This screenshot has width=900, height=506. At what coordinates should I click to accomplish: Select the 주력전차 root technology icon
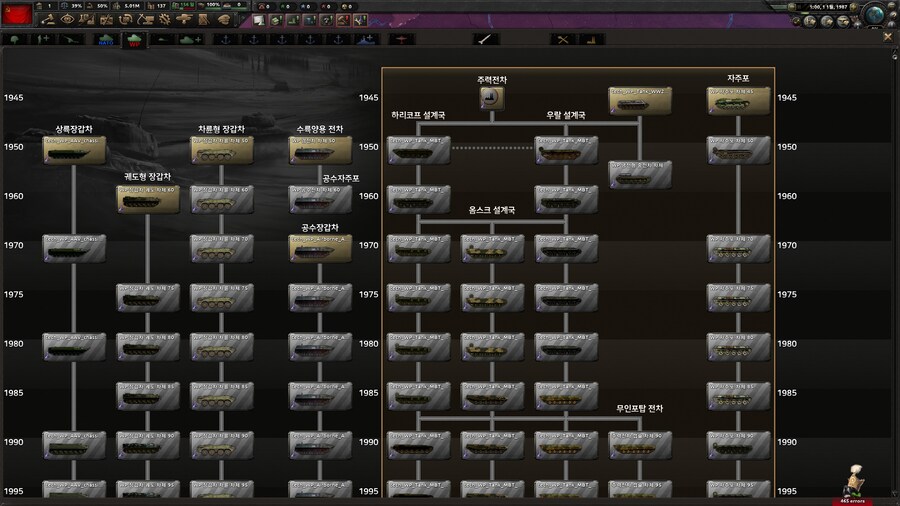click(x=490, y=97)
